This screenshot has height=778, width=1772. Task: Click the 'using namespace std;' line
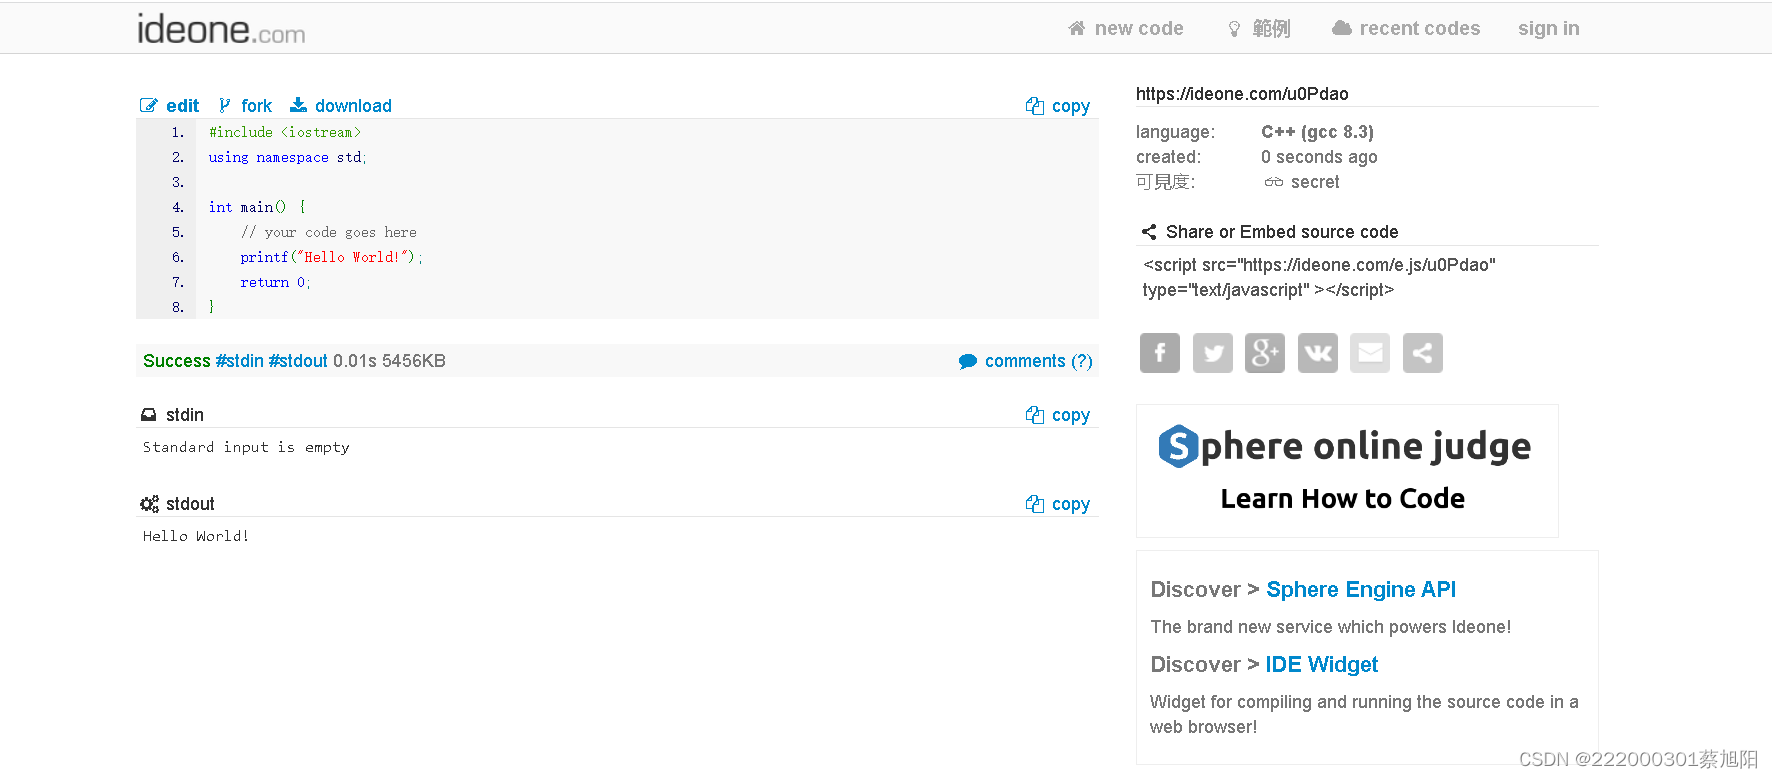(288, 157)
